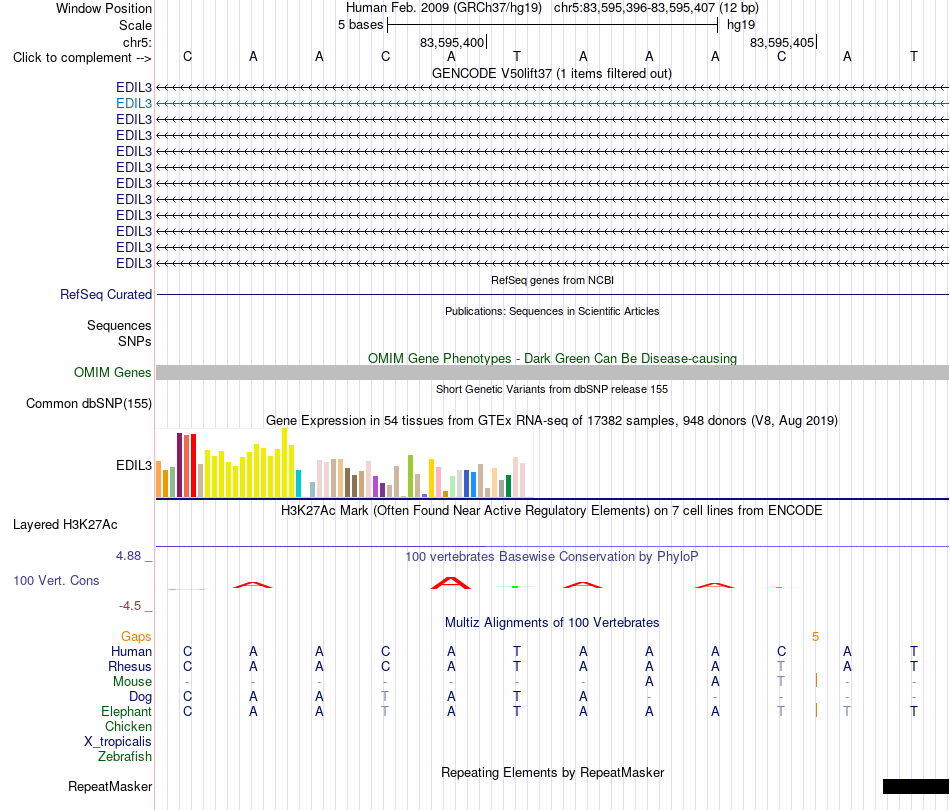Click the 4.88 PhyloP upper scale value
The width and height of the screenshot is (950, 810).
click(x=128, y=556)
